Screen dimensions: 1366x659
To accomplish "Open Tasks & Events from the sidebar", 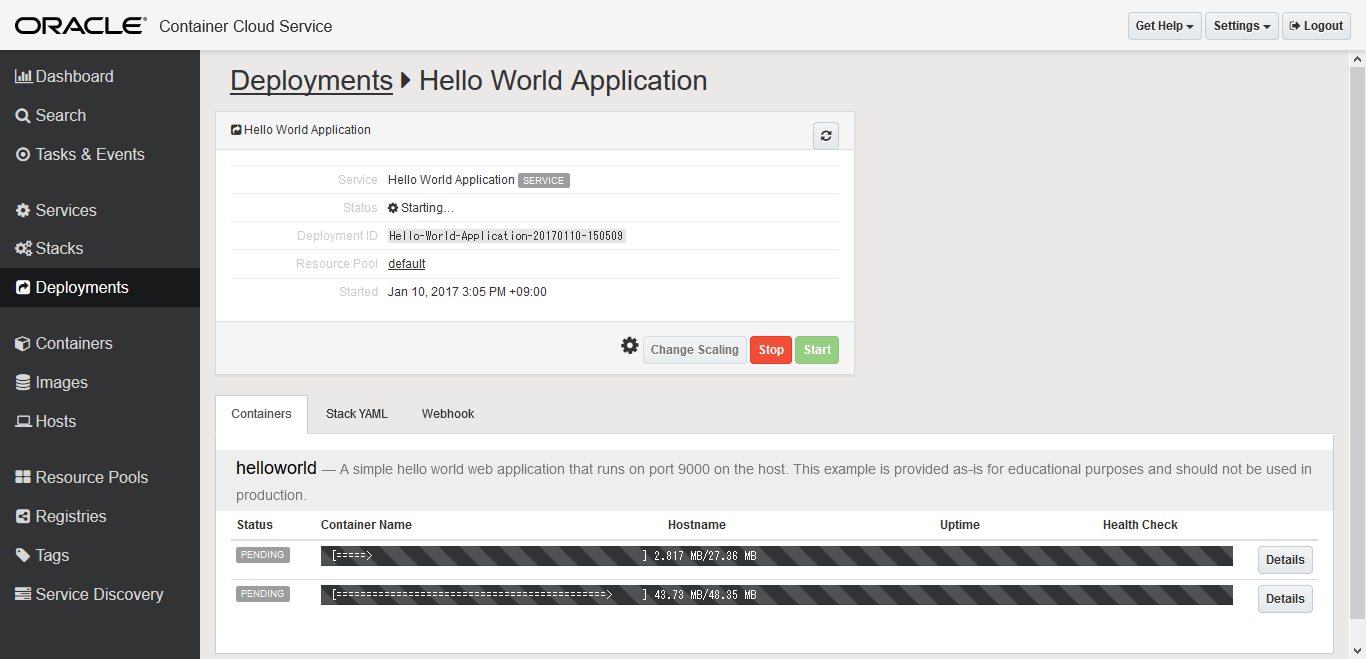I will click(x=100, y=154).
